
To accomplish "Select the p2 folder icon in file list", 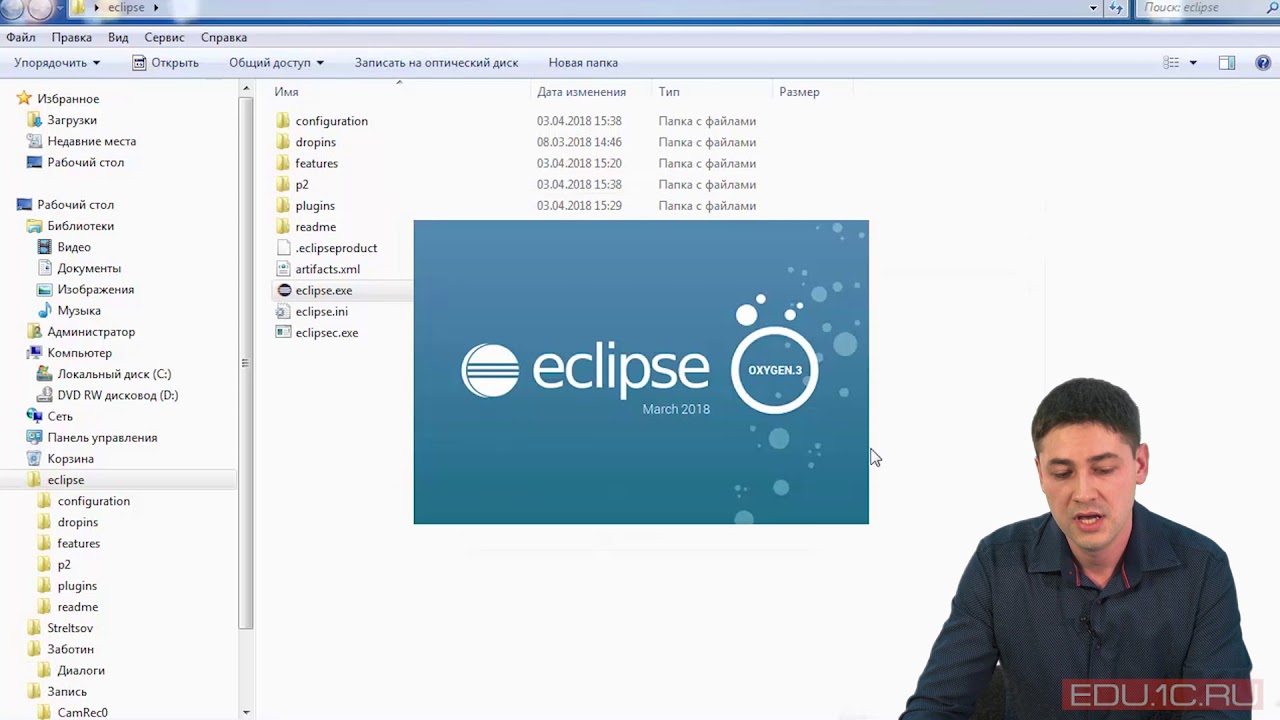I will 284,184.
